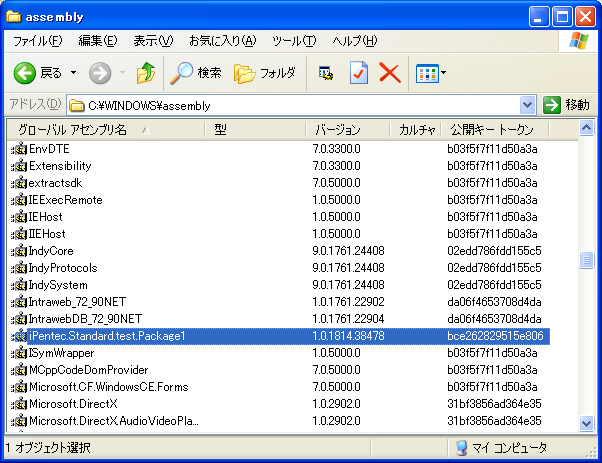The width and height of the screenshot is (602, 463).
Task: Click the cache settings toolbar icon
Action: pyautogui.click(x=326, y=73)
